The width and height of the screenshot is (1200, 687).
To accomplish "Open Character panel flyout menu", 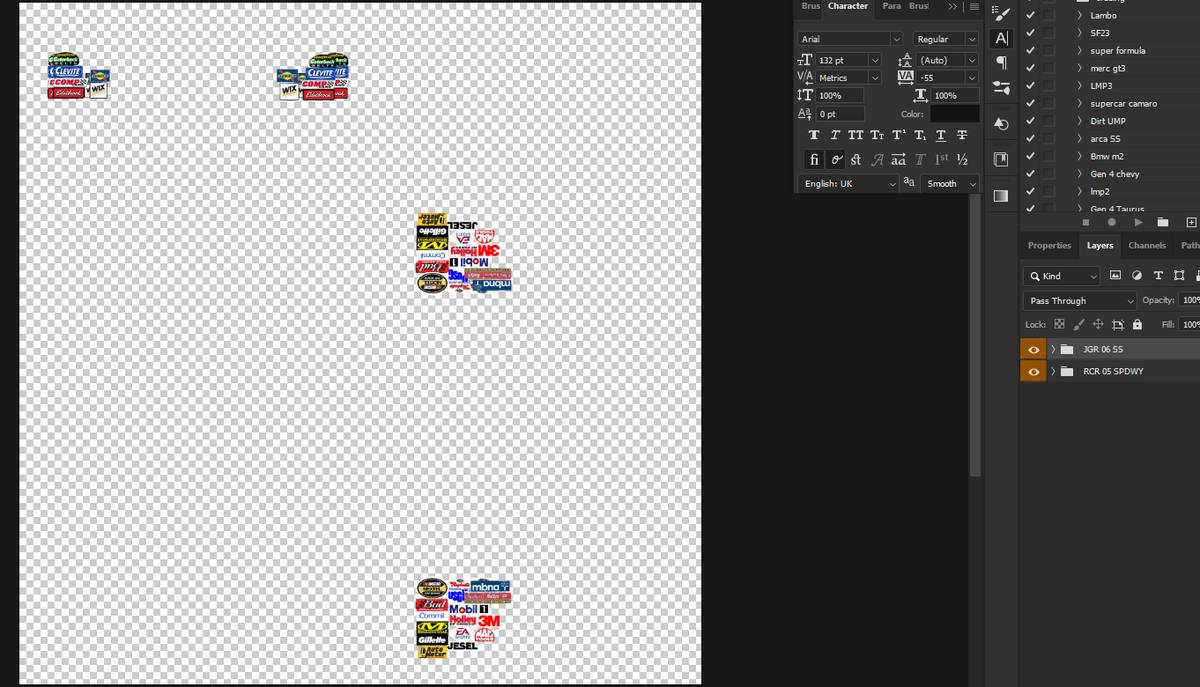I will 974,7.
